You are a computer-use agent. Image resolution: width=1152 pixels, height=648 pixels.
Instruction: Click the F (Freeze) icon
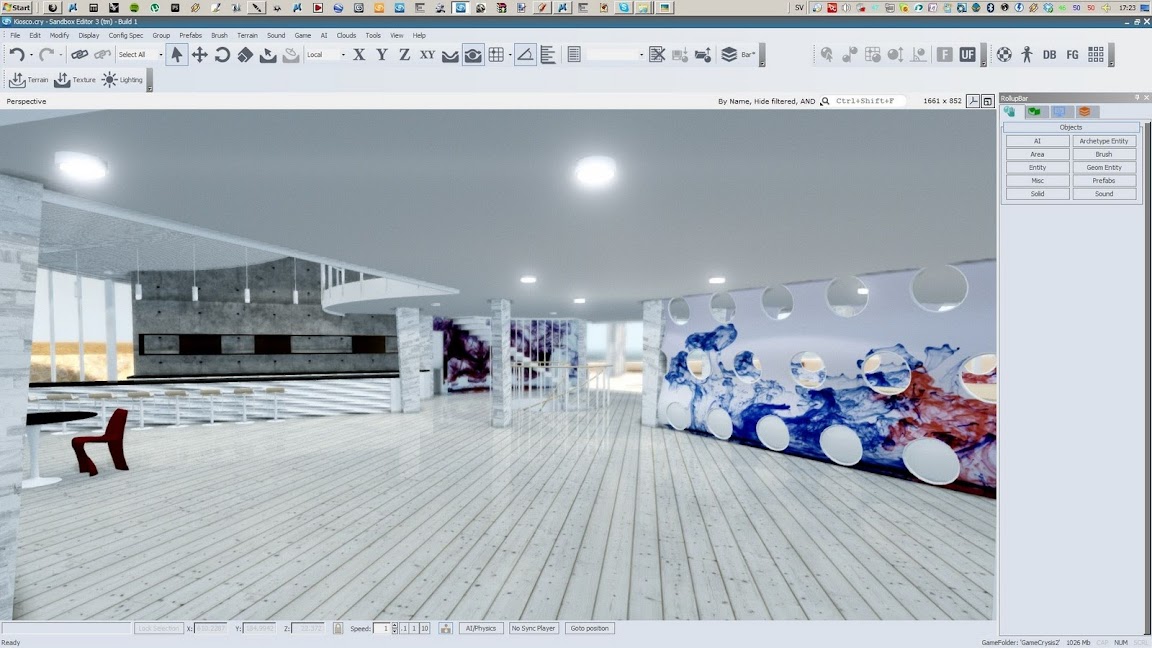point(945,54)
